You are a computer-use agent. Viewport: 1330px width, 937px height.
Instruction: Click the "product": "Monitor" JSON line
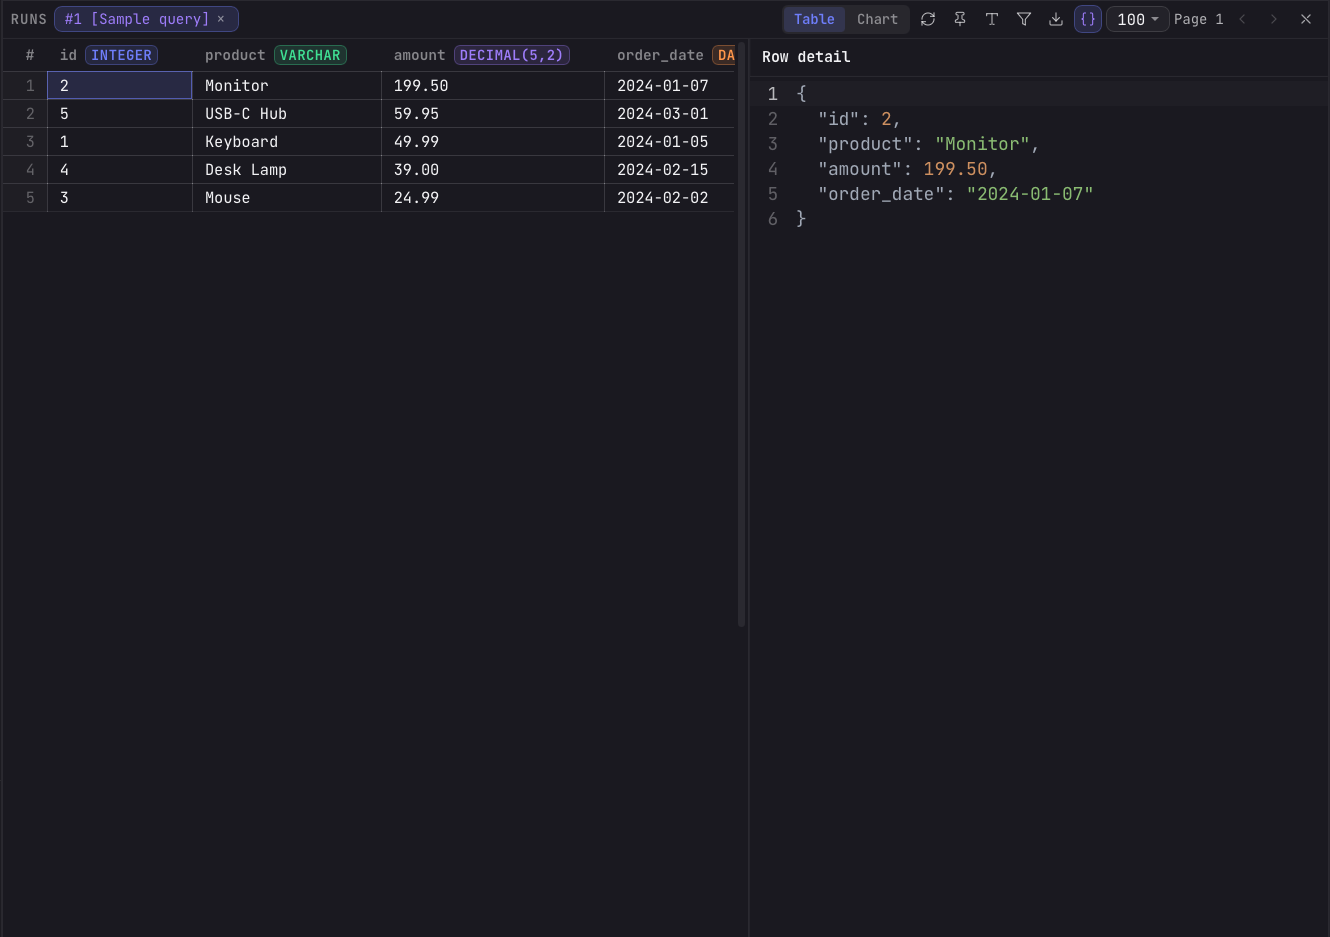pos(929,144)
